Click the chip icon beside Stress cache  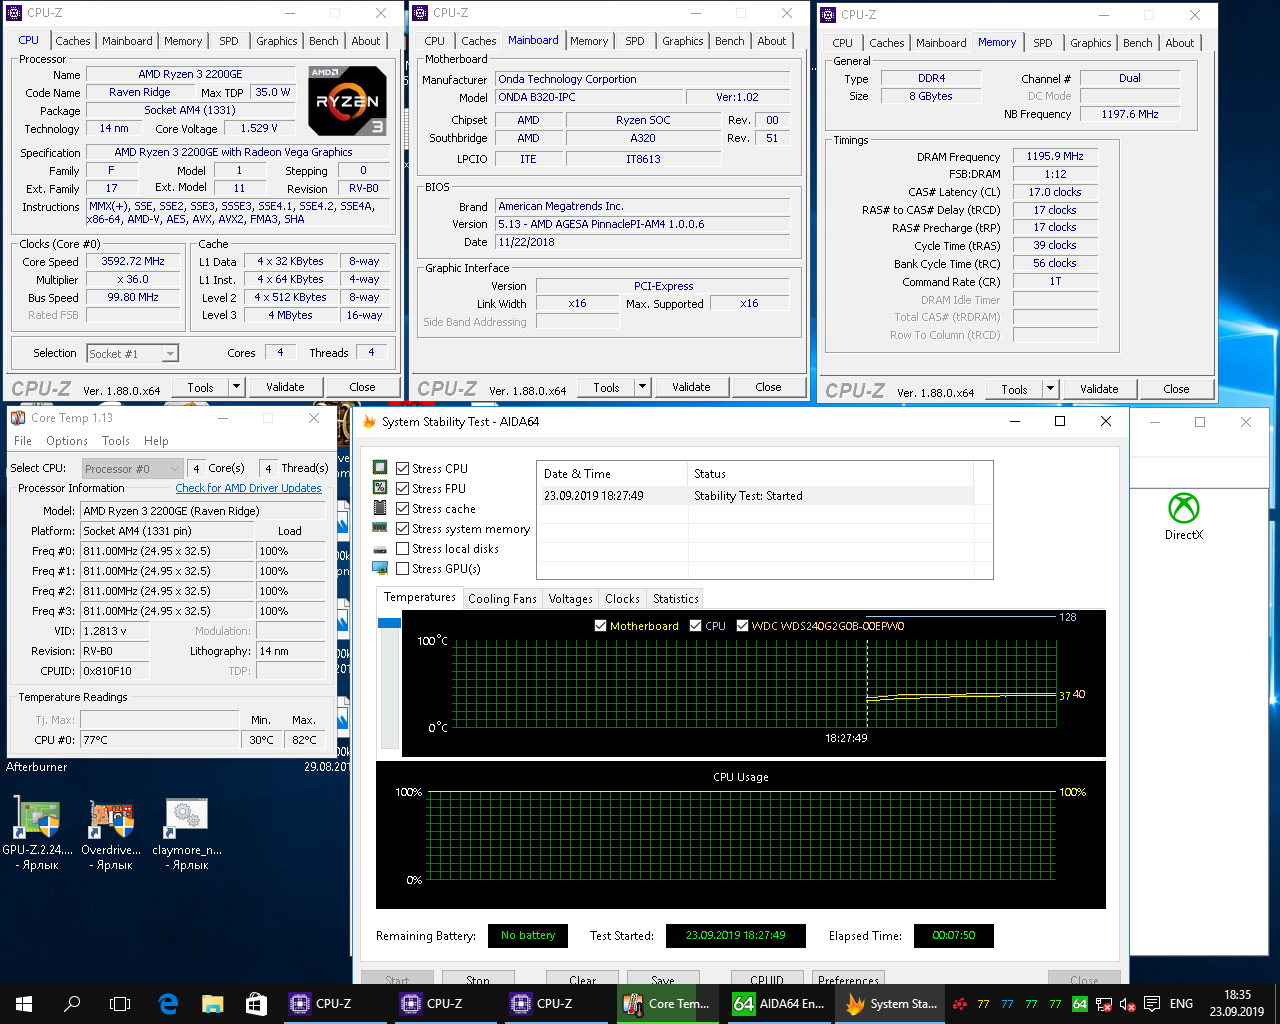380,508
